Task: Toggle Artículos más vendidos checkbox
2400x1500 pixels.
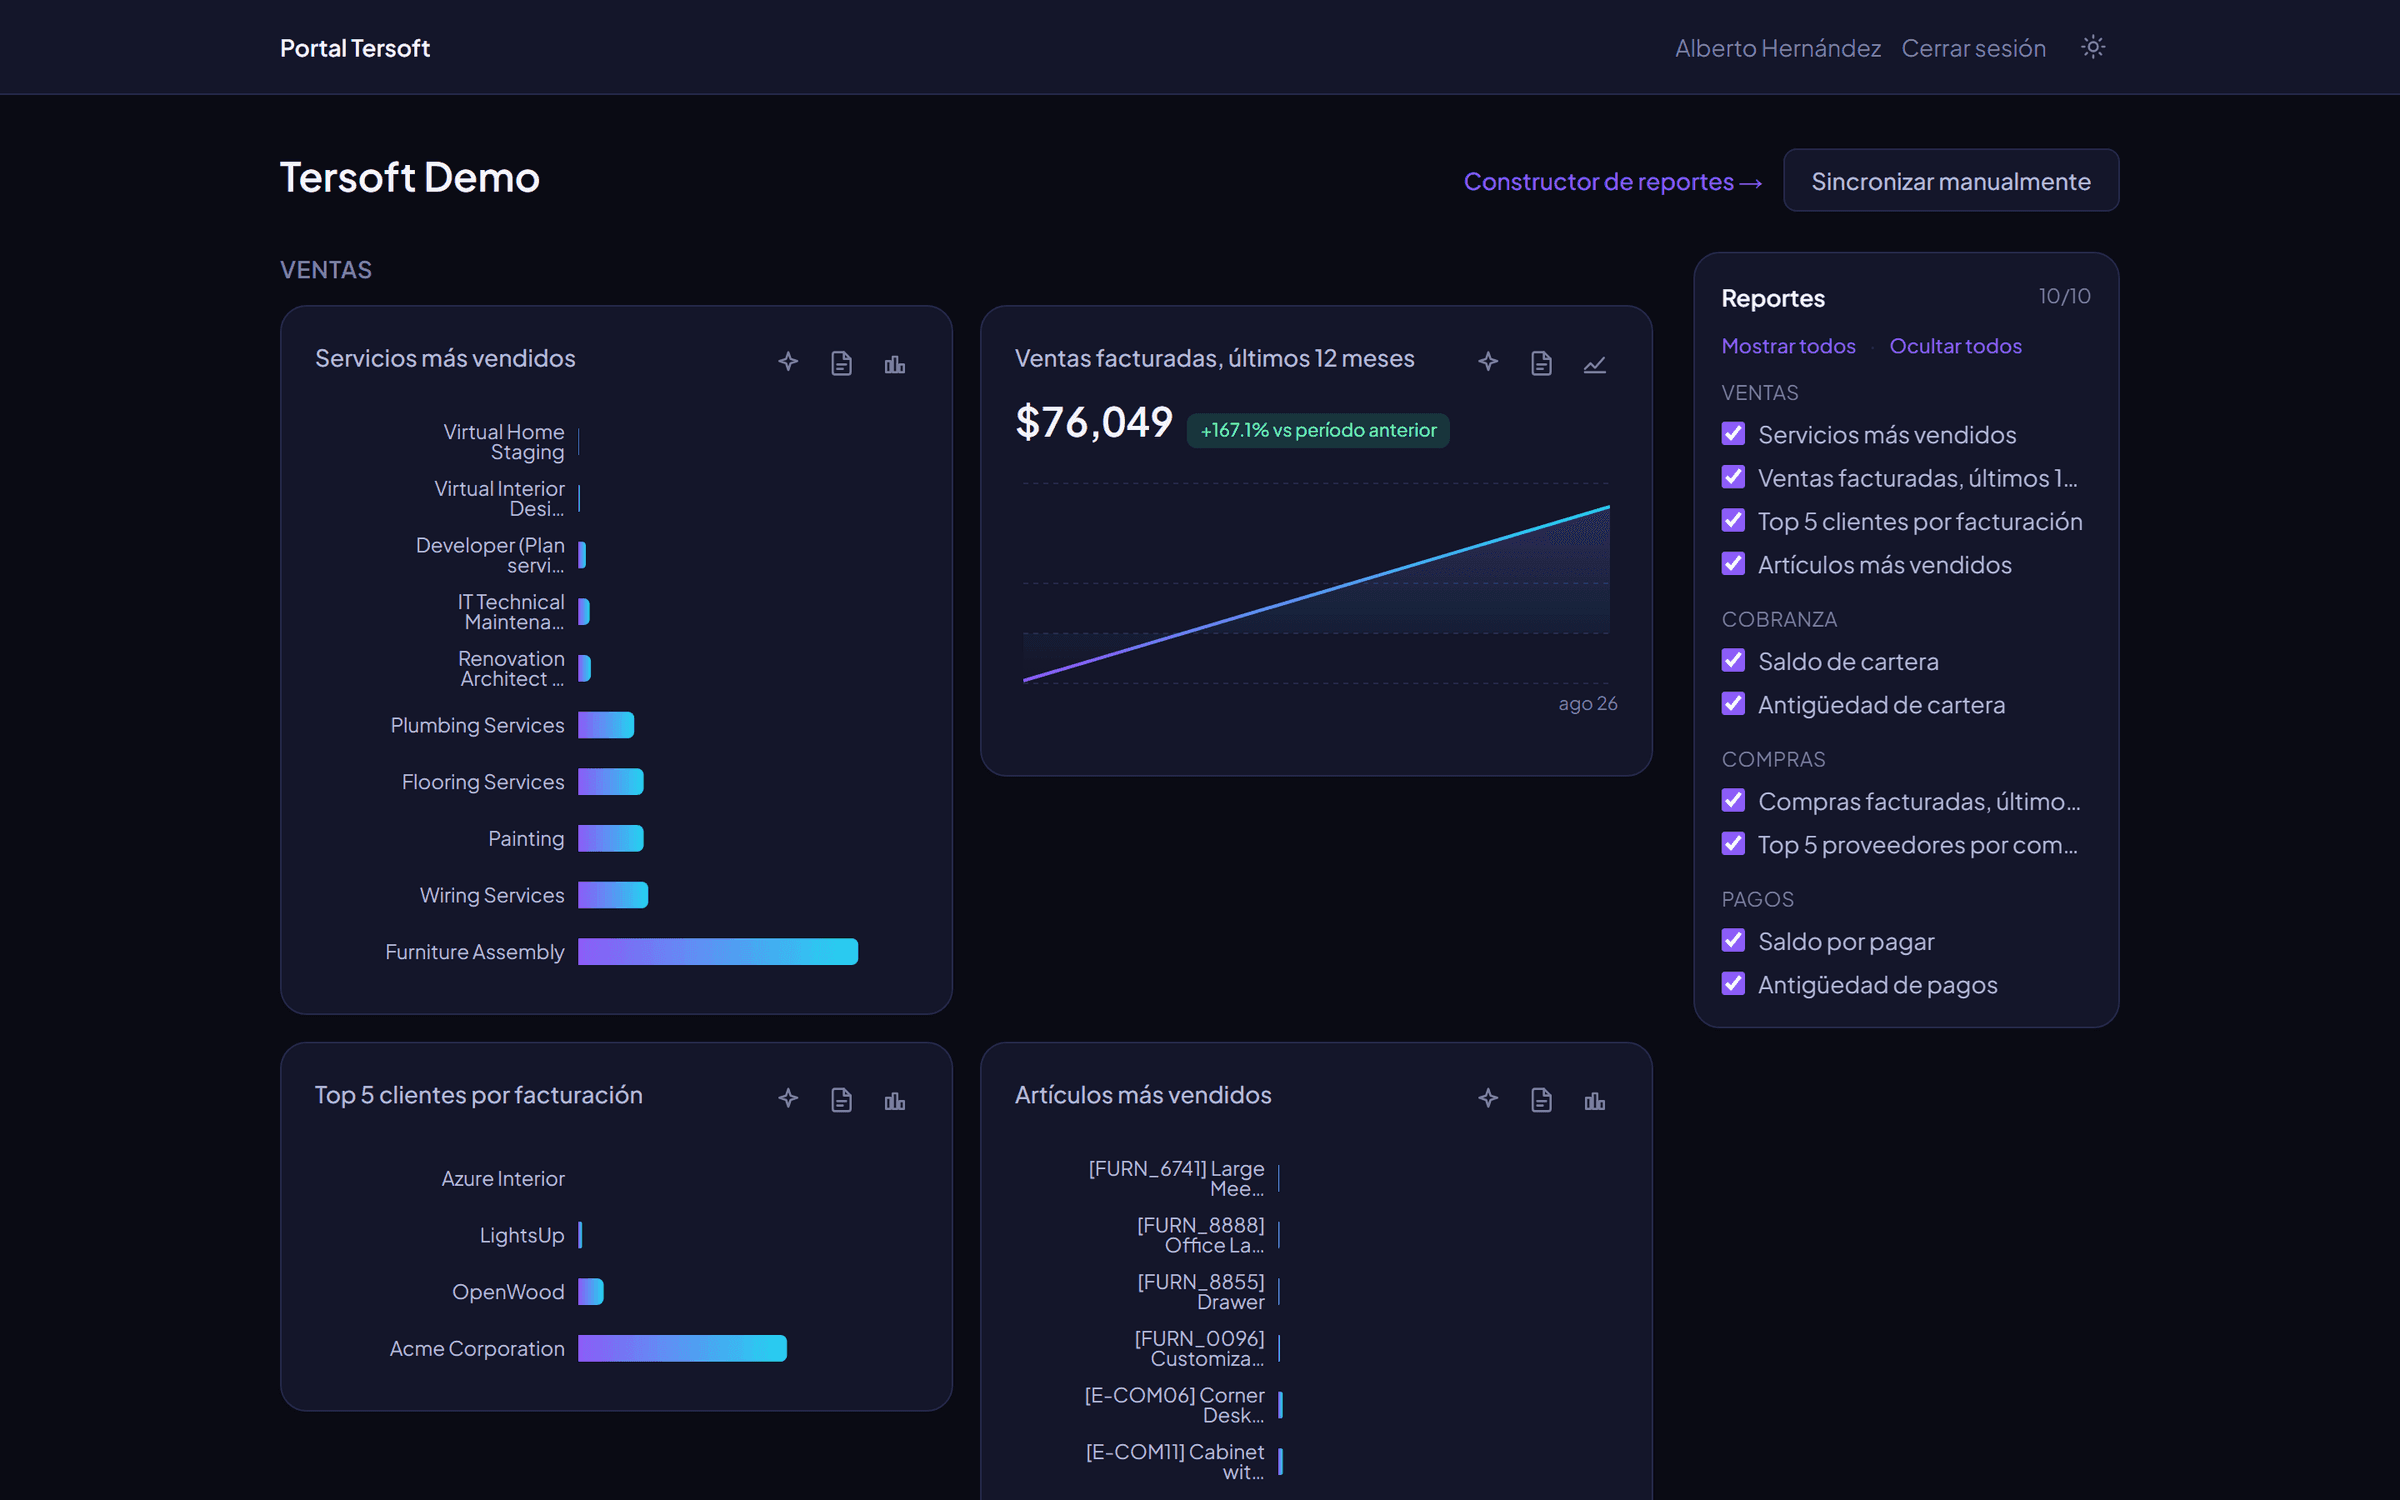Action: (1733, 564)
